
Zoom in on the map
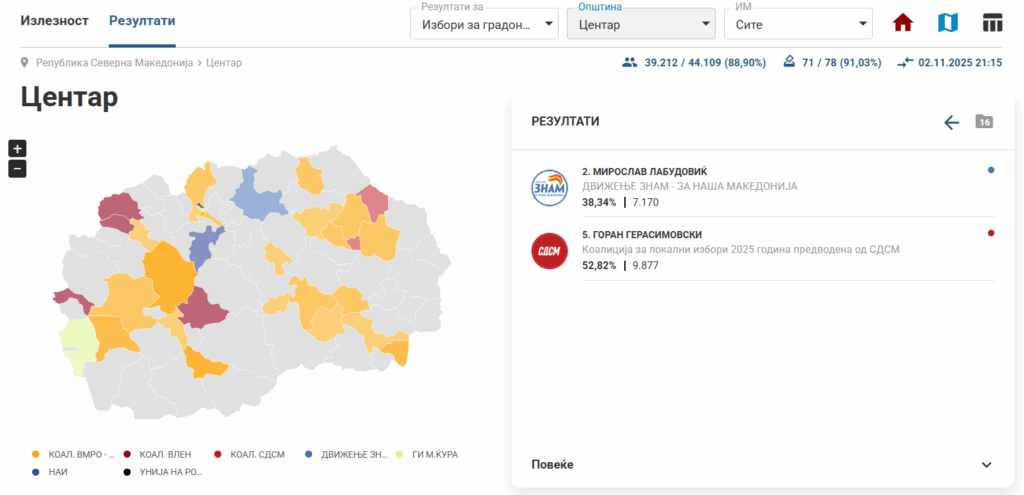tap(17, 148)
